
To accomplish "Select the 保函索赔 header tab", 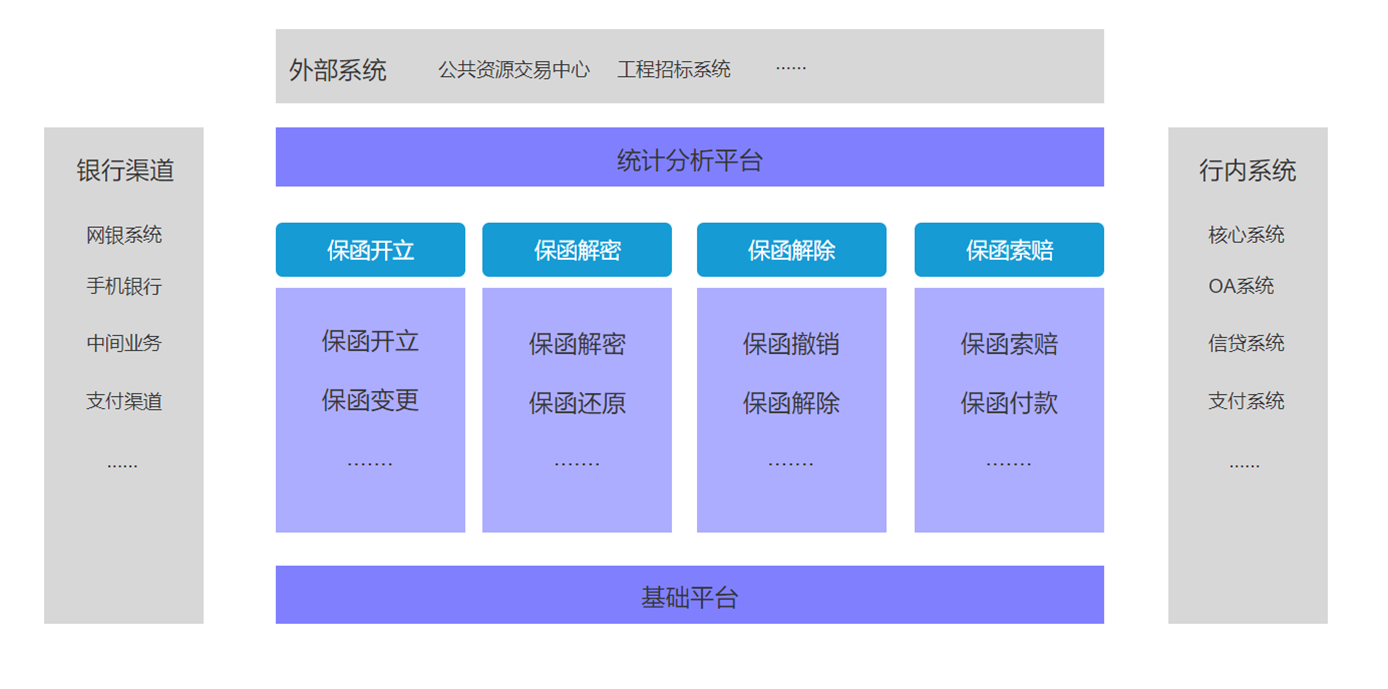I will click(1009, 250).
